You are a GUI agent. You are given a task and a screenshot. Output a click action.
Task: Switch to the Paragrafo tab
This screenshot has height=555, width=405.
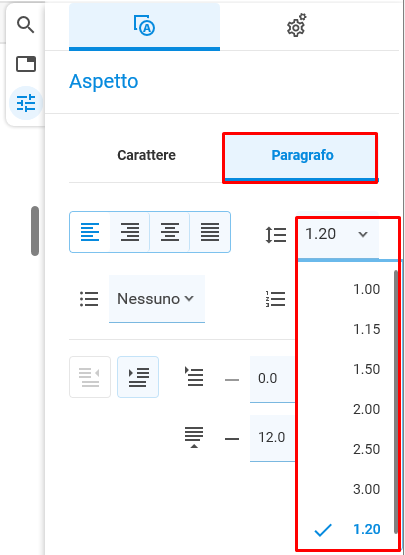(302, 155)
